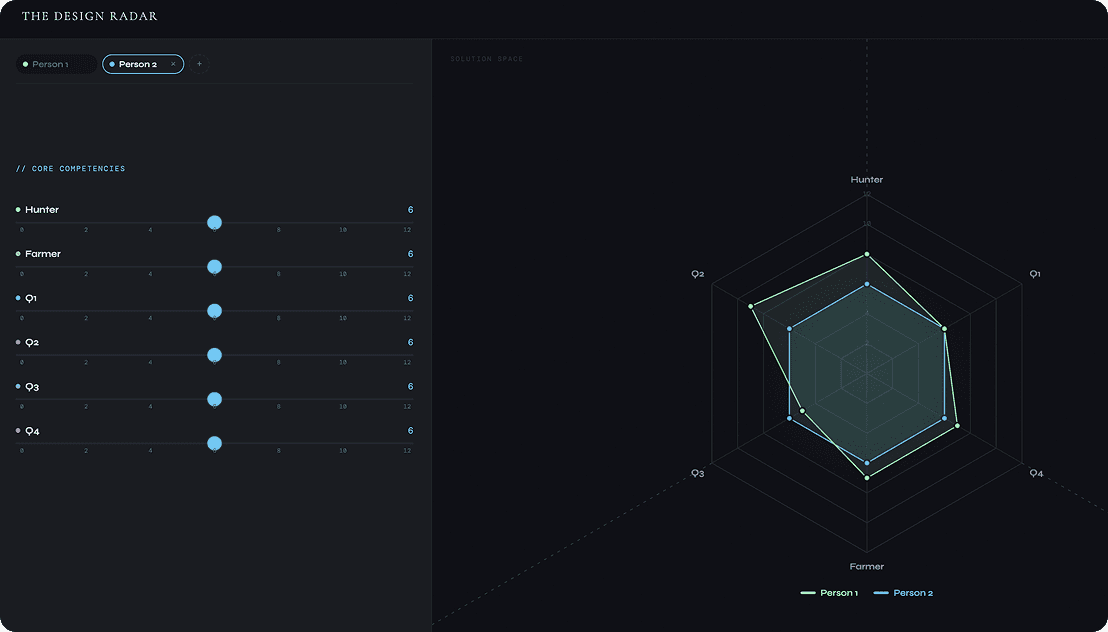The height and width of the screenshot is (632, 1108).
Task: Click the Core Competencies heading
Action: [71, 169]
